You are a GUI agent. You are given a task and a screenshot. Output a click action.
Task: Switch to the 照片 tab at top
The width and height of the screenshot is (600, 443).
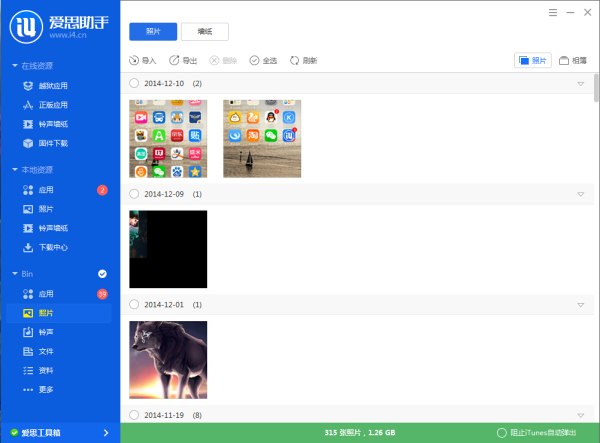point(153,32)
